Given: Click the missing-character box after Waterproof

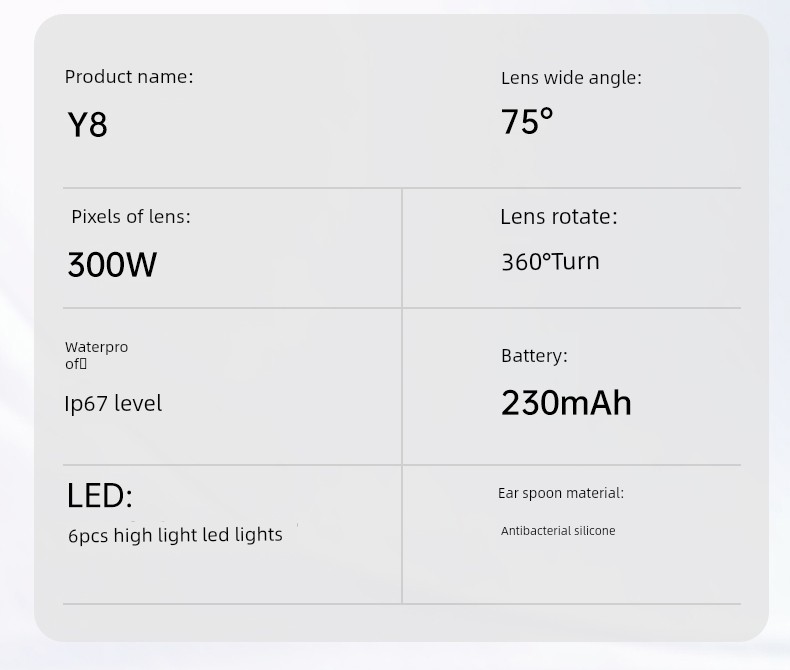Looking at the screenshot, I should pos(83,364).
